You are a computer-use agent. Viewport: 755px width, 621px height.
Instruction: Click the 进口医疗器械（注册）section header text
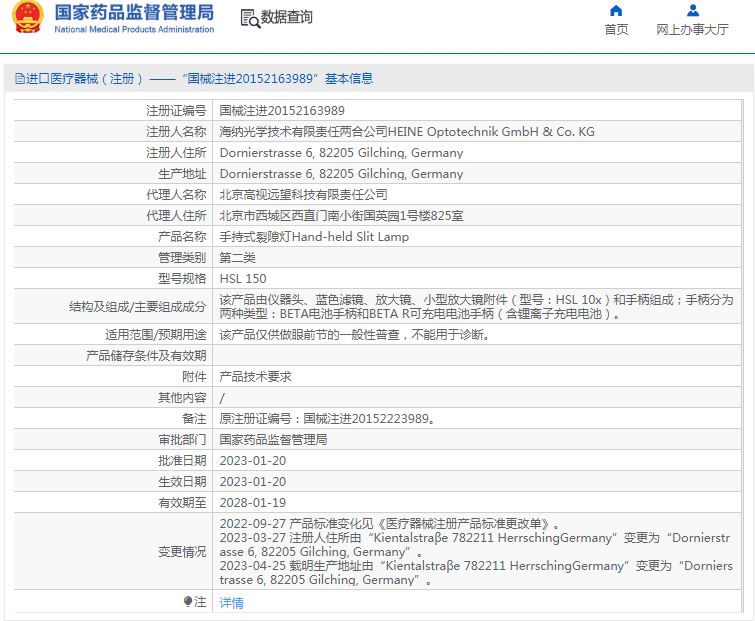(x=85, y=78)
